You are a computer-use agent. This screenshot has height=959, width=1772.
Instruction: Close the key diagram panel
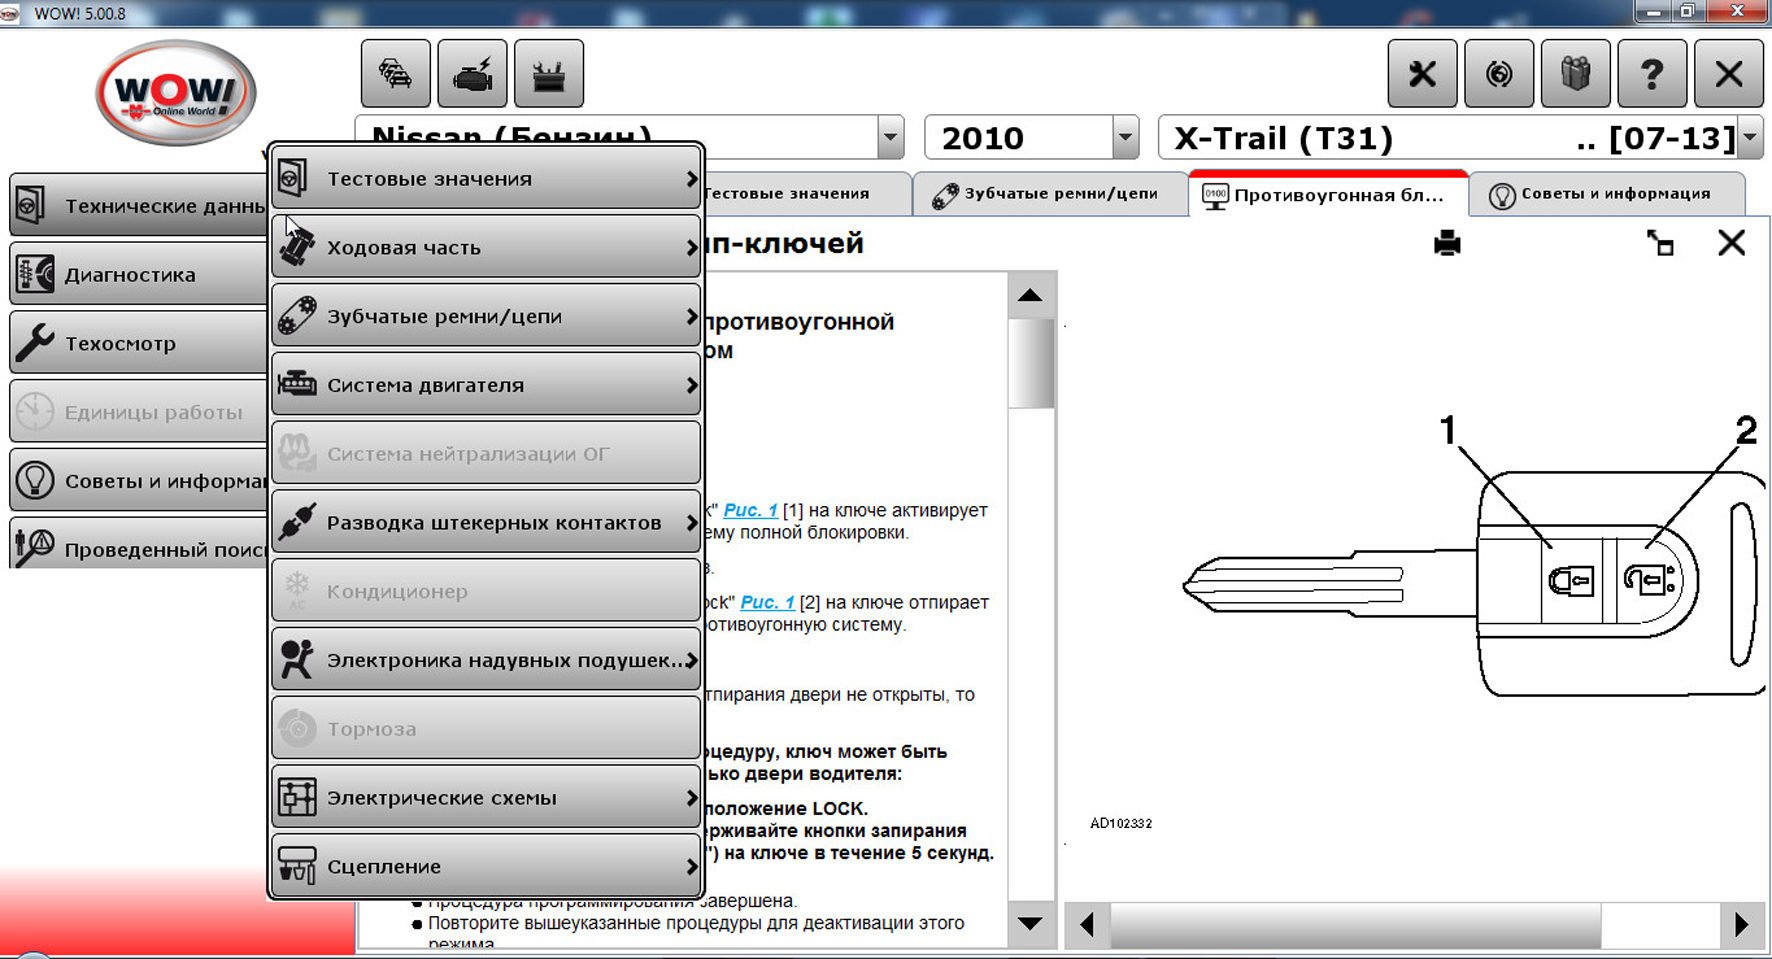tap(1731, 243)
